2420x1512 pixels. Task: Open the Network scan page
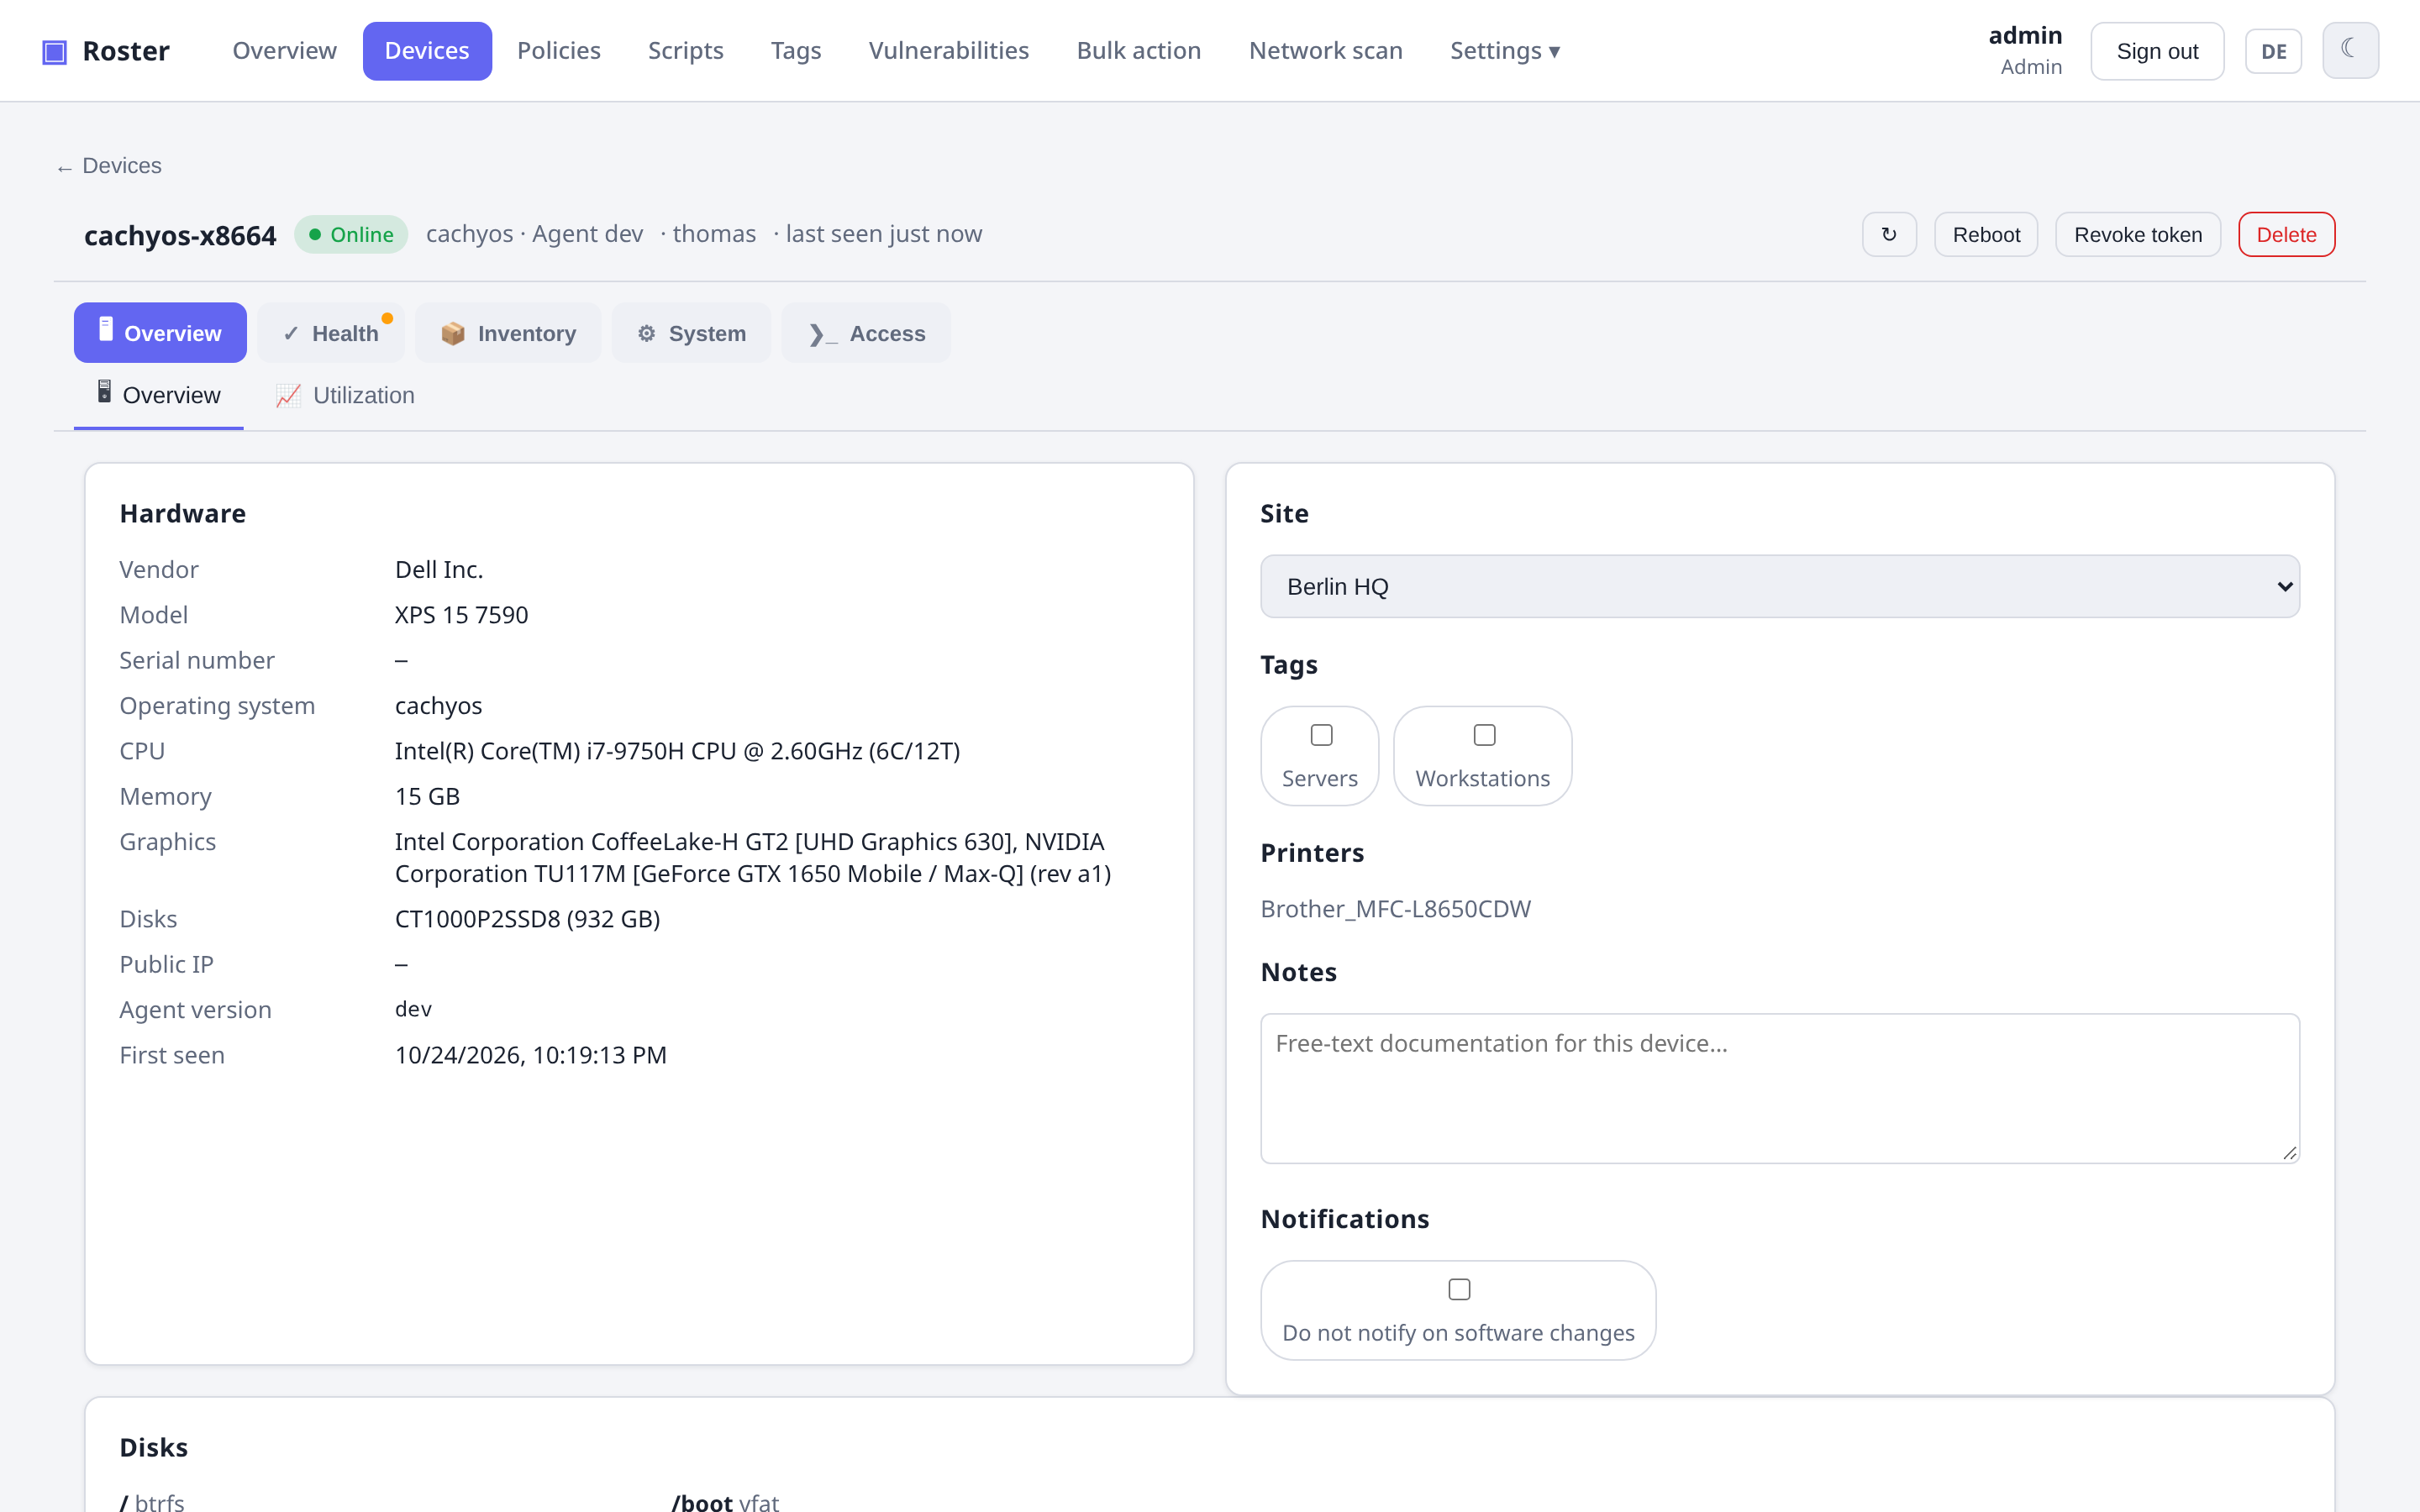click(1325, 51)
